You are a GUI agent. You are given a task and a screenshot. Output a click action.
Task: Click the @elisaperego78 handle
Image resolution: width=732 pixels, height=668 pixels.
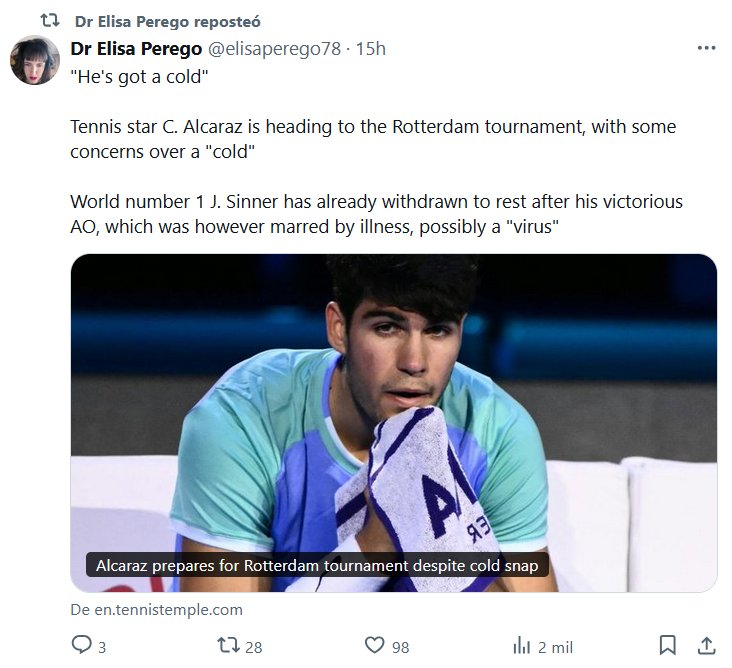click(274, 49)
